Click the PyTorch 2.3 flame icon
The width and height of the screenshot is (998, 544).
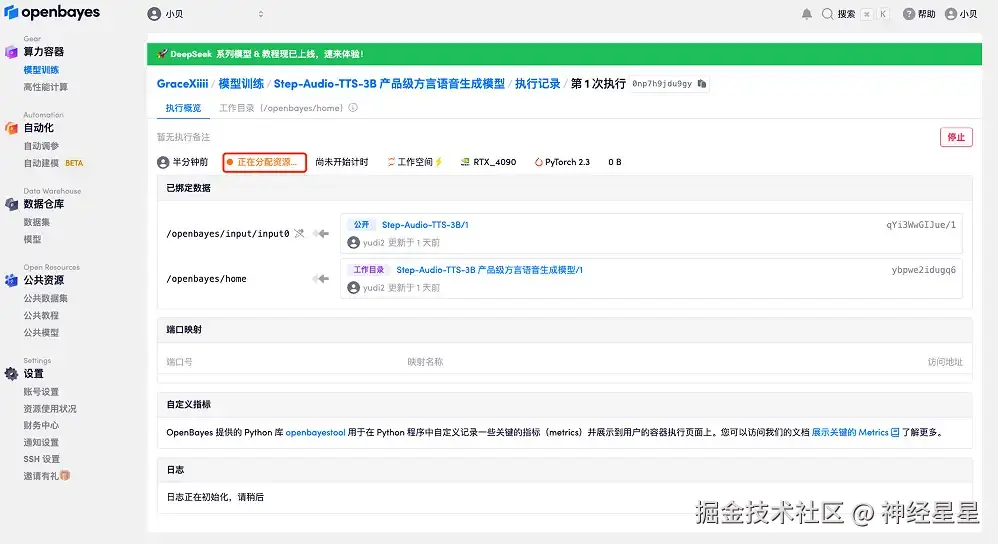pyautogui.click(x=538, y=162)
